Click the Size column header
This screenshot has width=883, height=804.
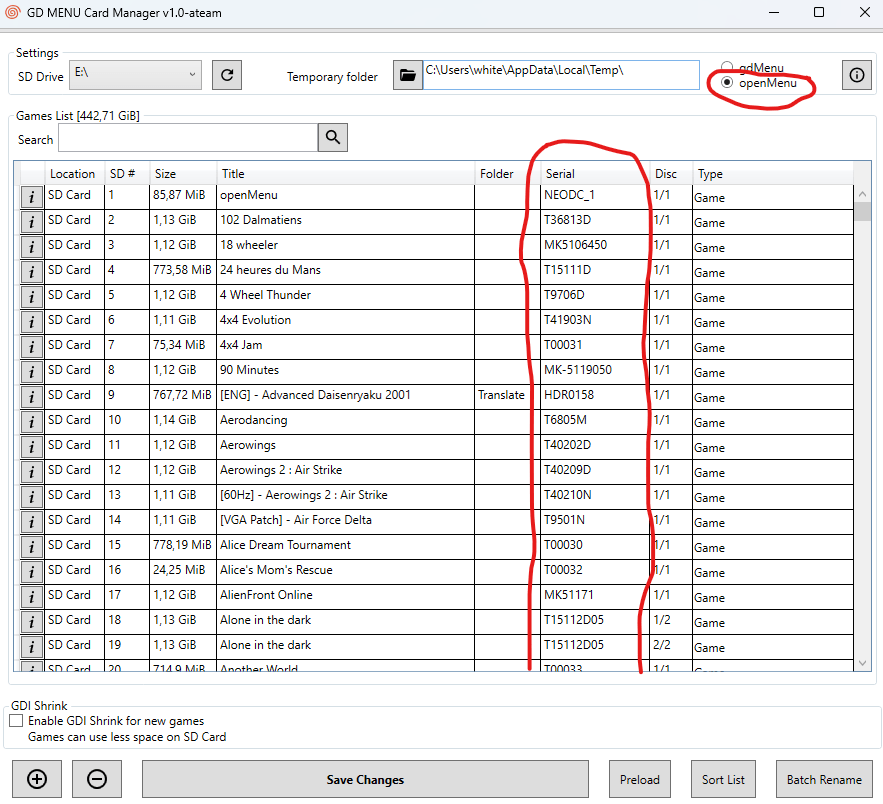coord(183,174)
